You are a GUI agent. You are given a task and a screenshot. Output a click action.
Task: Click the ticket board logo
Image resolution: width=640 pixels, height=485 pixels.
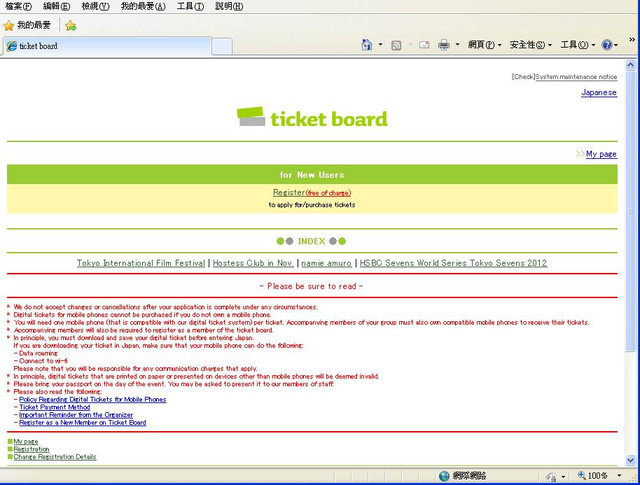(x=312, y=118)
